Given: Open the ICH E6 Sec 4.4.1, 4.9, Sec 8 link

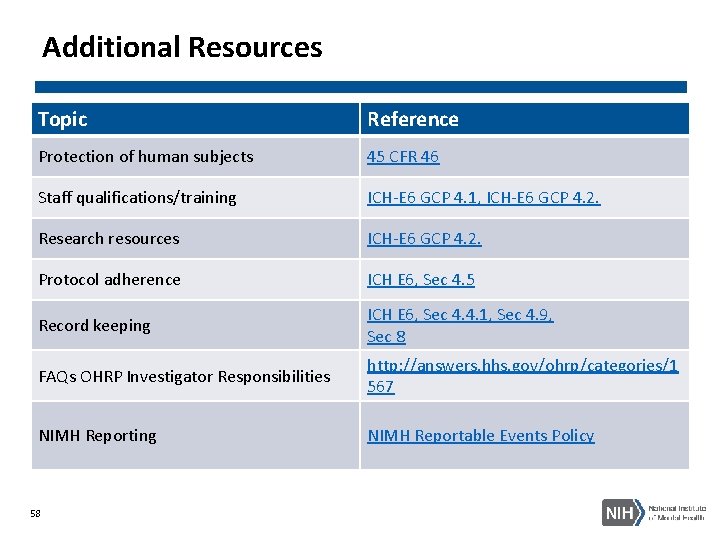Looking at the screenshot, I should tap(460, 326).
